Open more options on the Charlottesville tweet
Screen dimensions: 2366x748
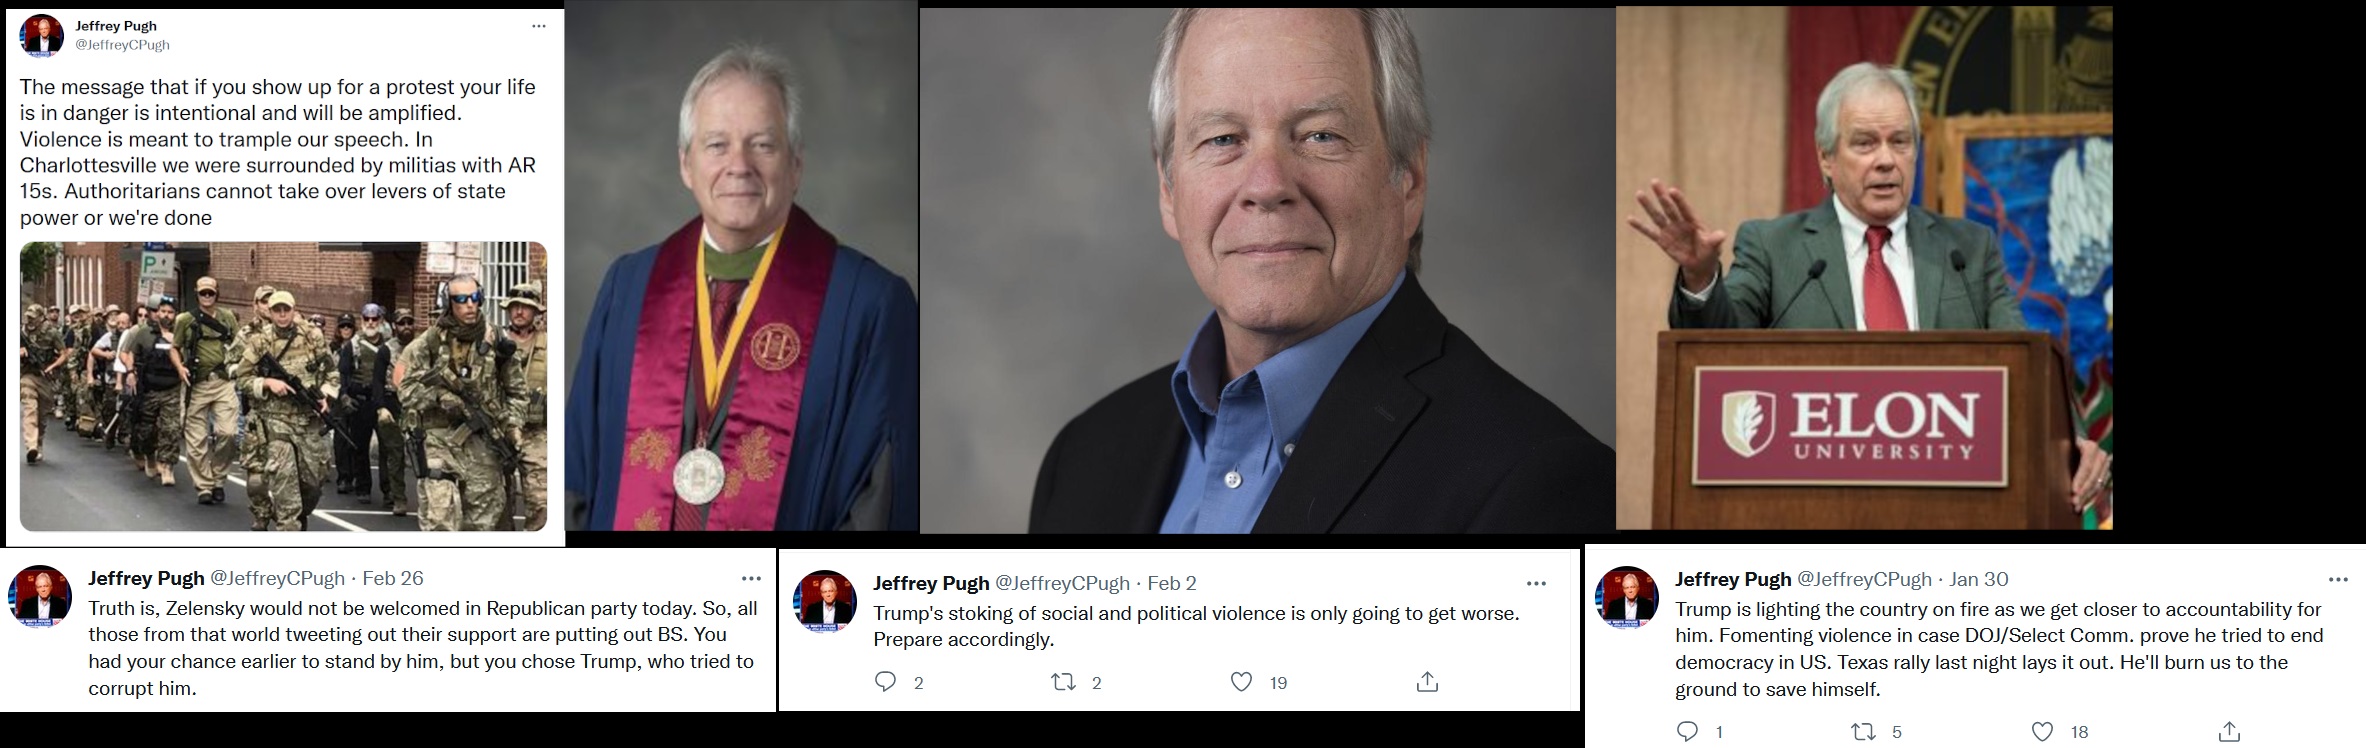[539, 27]
